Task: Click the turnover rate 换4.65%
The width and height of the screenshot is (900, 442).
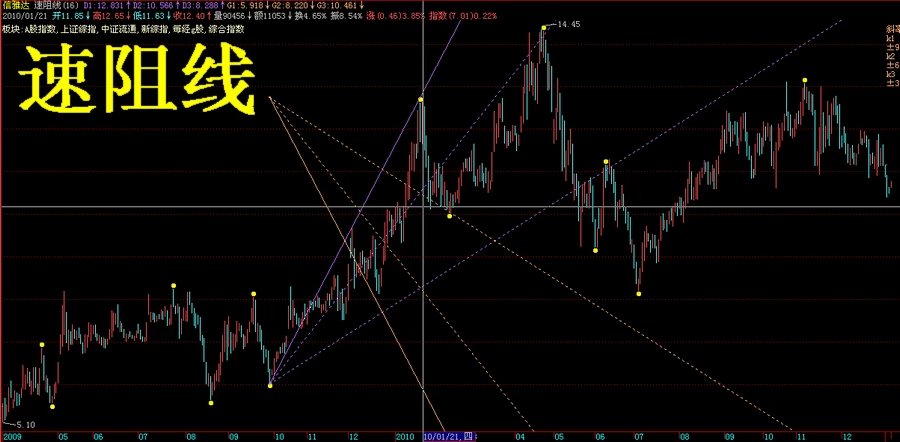Action: coord(311,15)
